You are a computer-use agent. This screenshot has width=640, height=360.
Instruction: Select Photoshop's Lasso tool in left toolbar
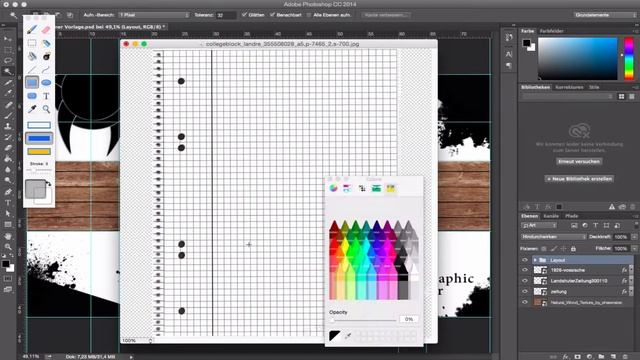[x=8, y=60]
